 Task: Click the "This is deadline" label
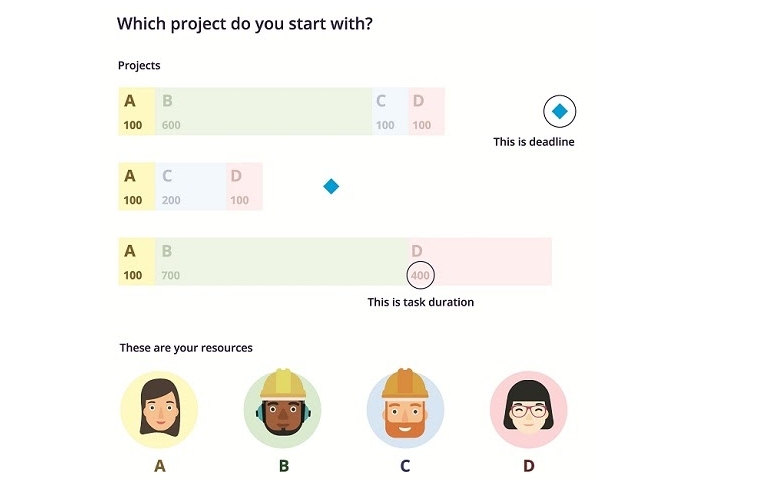pos(534,142)
